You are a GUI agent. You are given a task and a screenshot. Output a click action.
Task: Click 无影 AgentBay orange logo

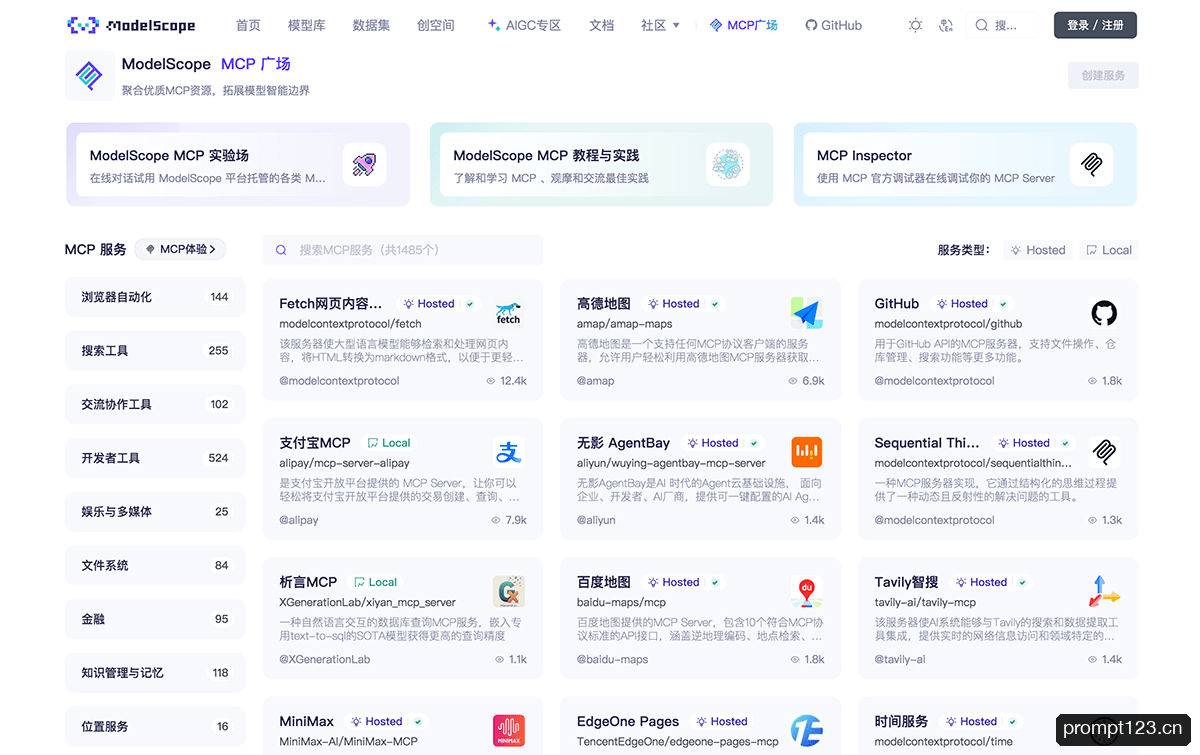[806, 452]
